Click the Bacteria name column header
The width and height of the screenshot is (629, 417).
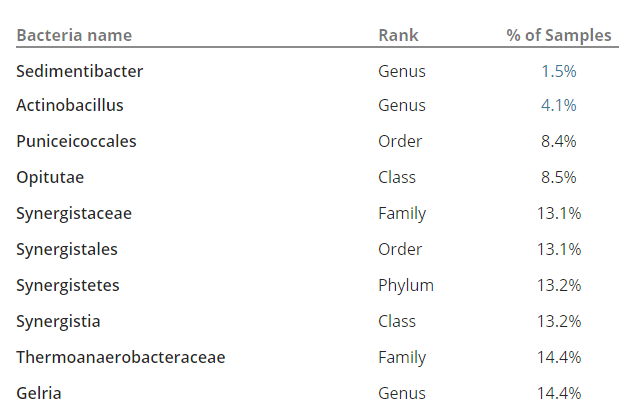pos(74,36)
